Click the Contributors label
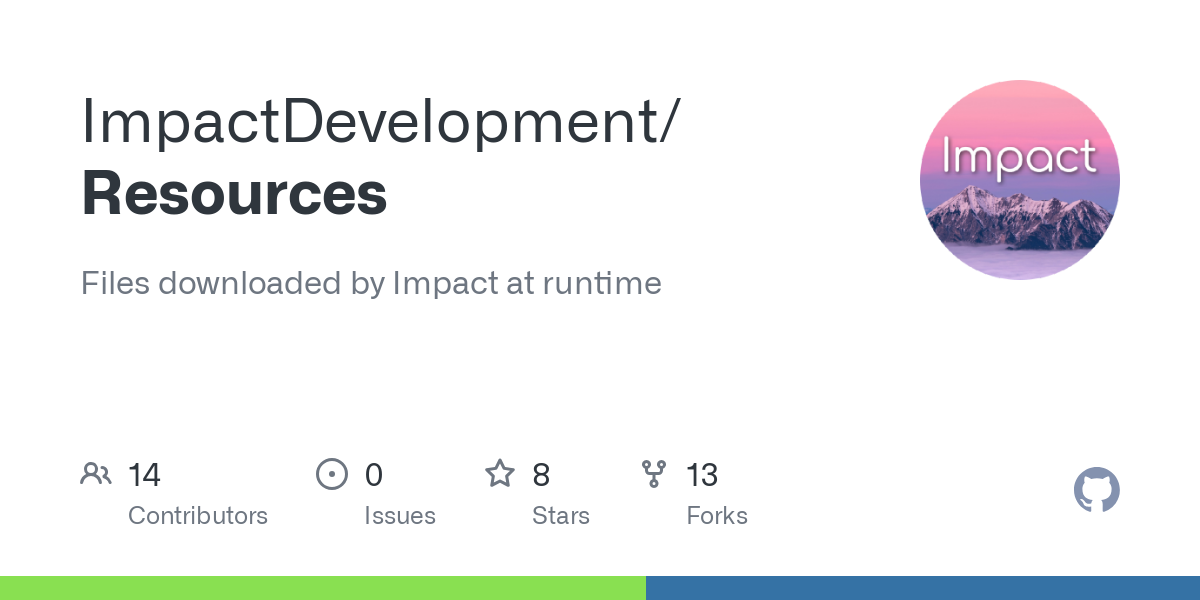Screen dimensions: 1200x600 tap(198, 516)
